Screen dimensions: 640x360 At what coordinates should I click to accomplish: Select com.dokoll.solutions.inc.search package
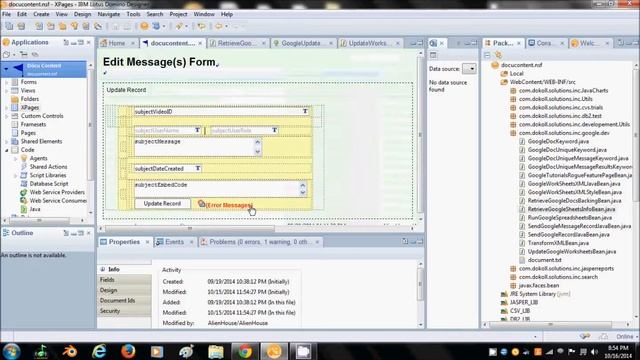pos(558,277)
